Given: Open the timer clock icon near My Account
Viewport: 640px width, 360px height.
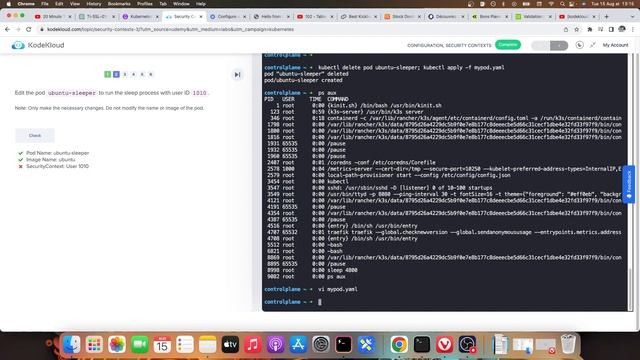Looking at the screenshot, I should point(579,45).
